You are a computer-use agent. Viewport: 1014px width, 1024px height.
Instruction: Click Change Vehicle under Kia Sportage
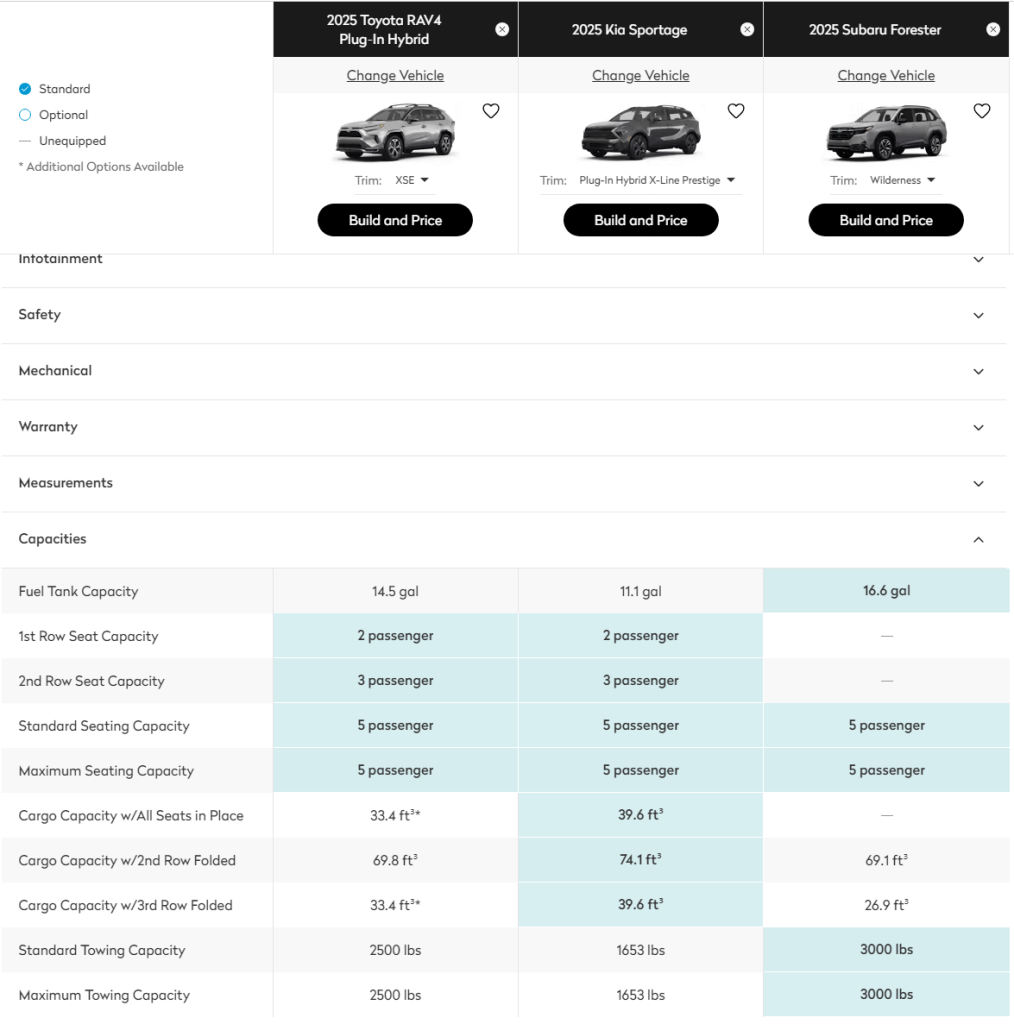(x=641, y=76)
